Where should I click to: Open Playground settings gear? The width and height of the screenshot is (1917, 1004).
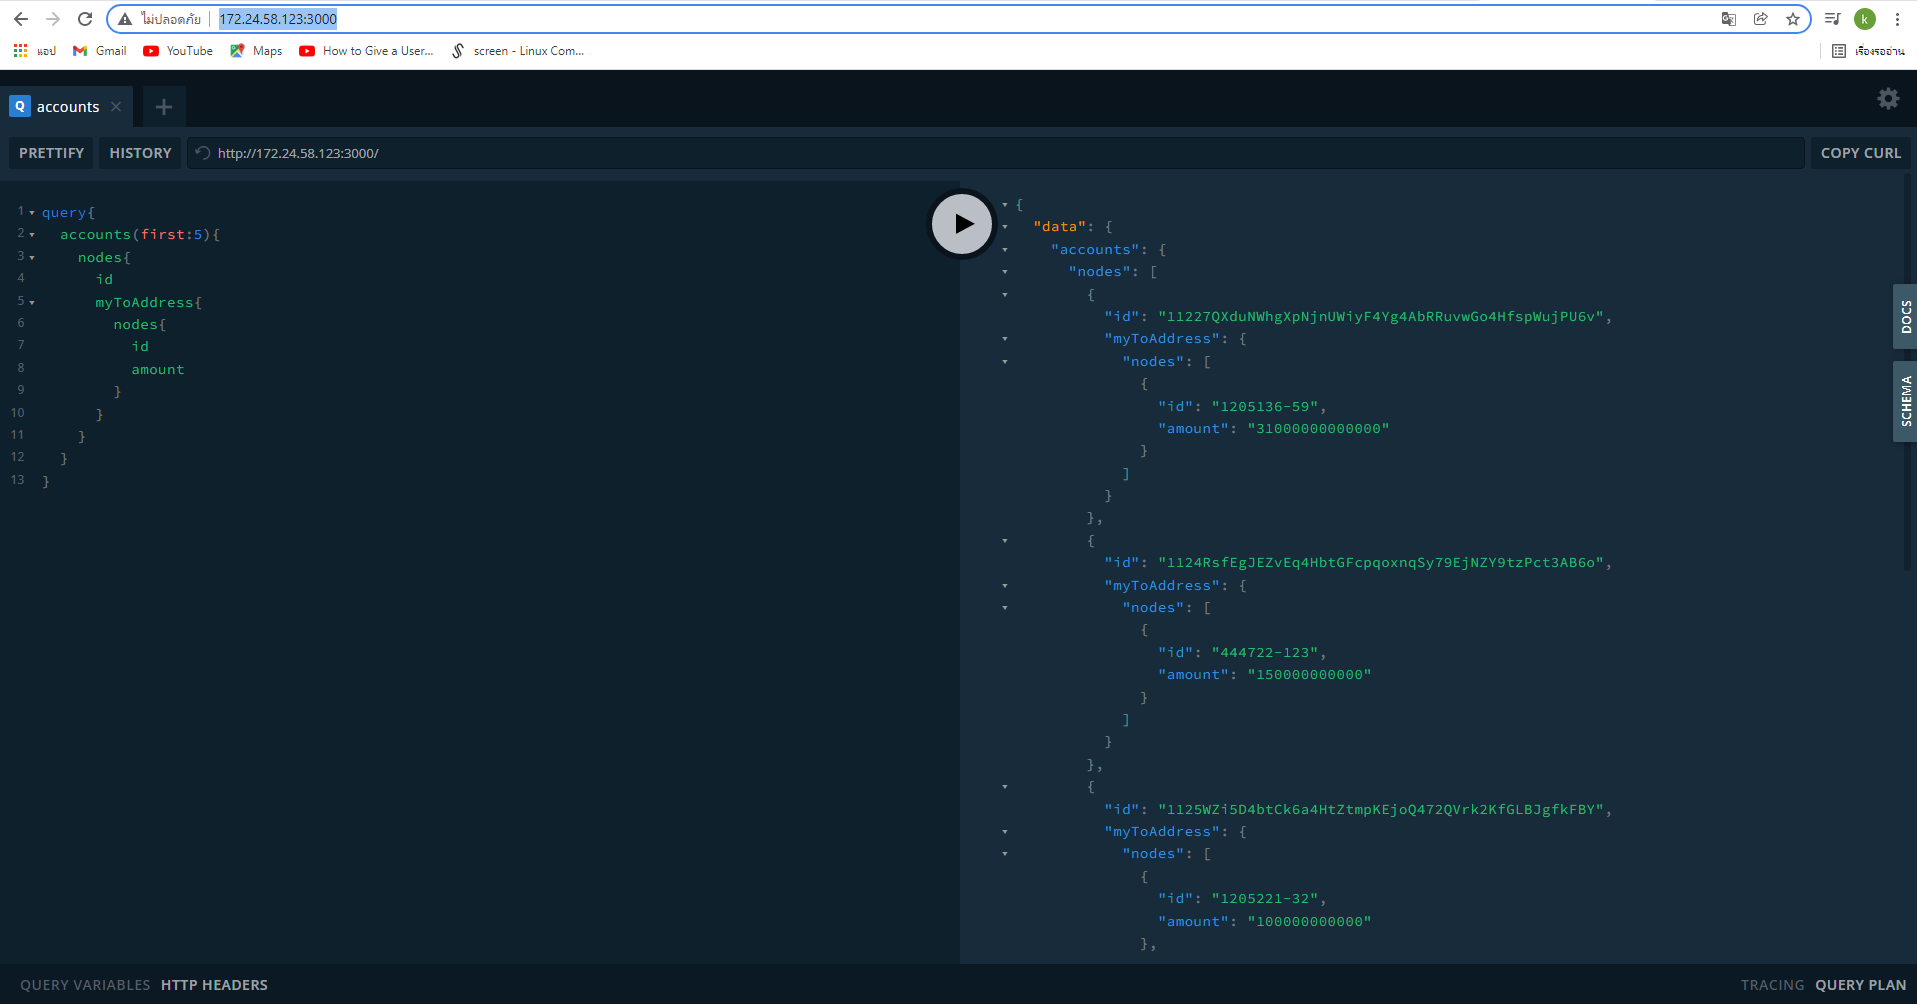coord(1887,98)
